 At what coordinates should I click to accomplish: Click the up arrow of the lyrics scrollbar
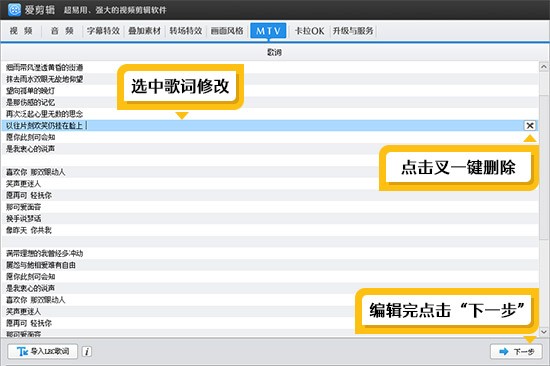pos(544,67)
